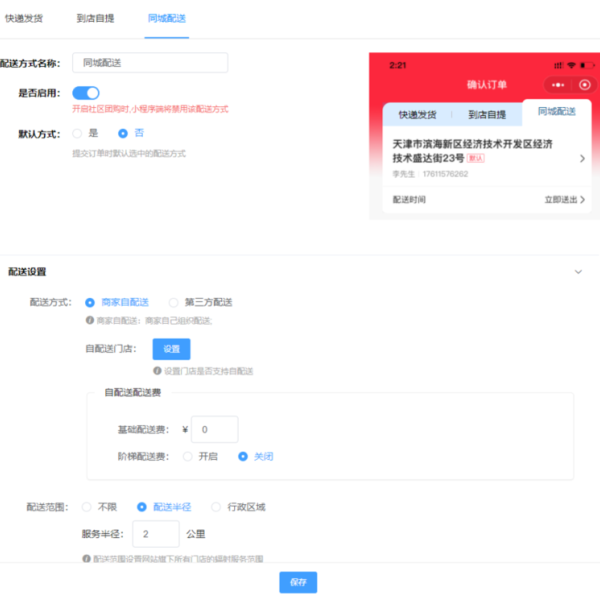Enable 阶梯配送费 with 开启 option
Image resolution: width=600 pixels, height=600 pixels.
(188, 457)
